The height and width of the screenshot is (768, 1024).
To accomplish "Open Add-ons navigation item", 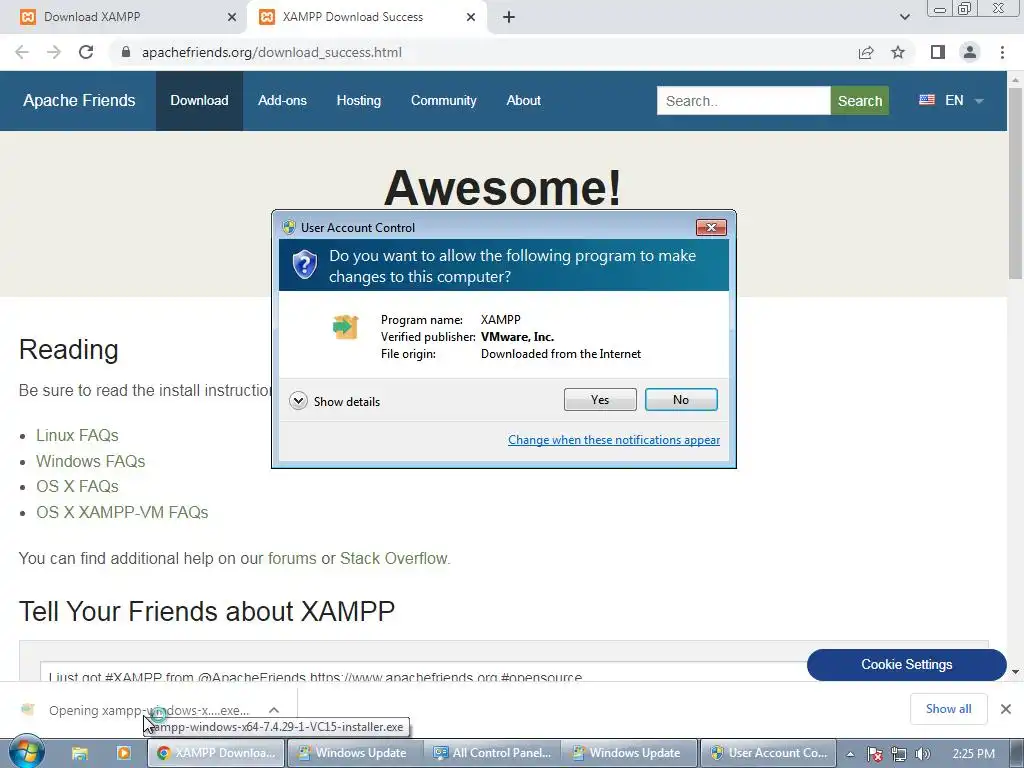I will 282,101.
